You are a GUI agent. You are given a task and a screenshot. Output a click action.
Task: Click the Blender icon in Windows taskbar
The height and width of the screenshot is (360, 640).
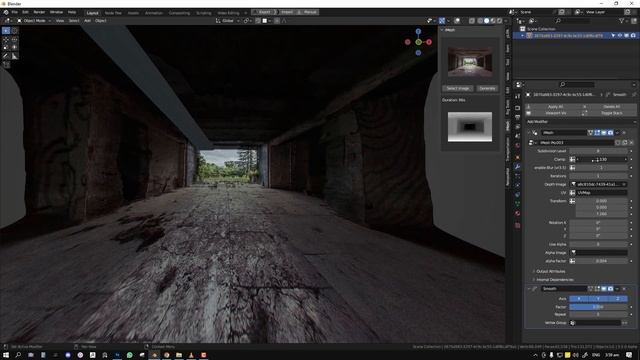point(154,355)
